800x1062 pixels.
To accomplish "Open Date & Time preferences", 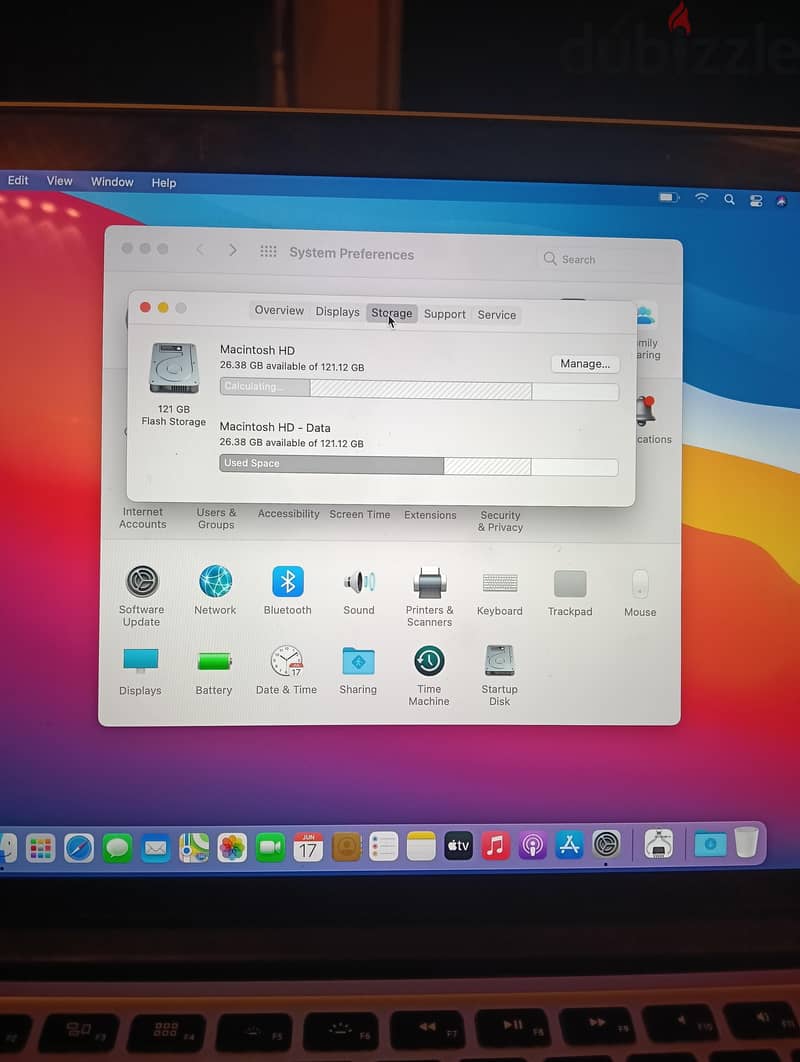I will pyautogui.click(x=287, y=661).
